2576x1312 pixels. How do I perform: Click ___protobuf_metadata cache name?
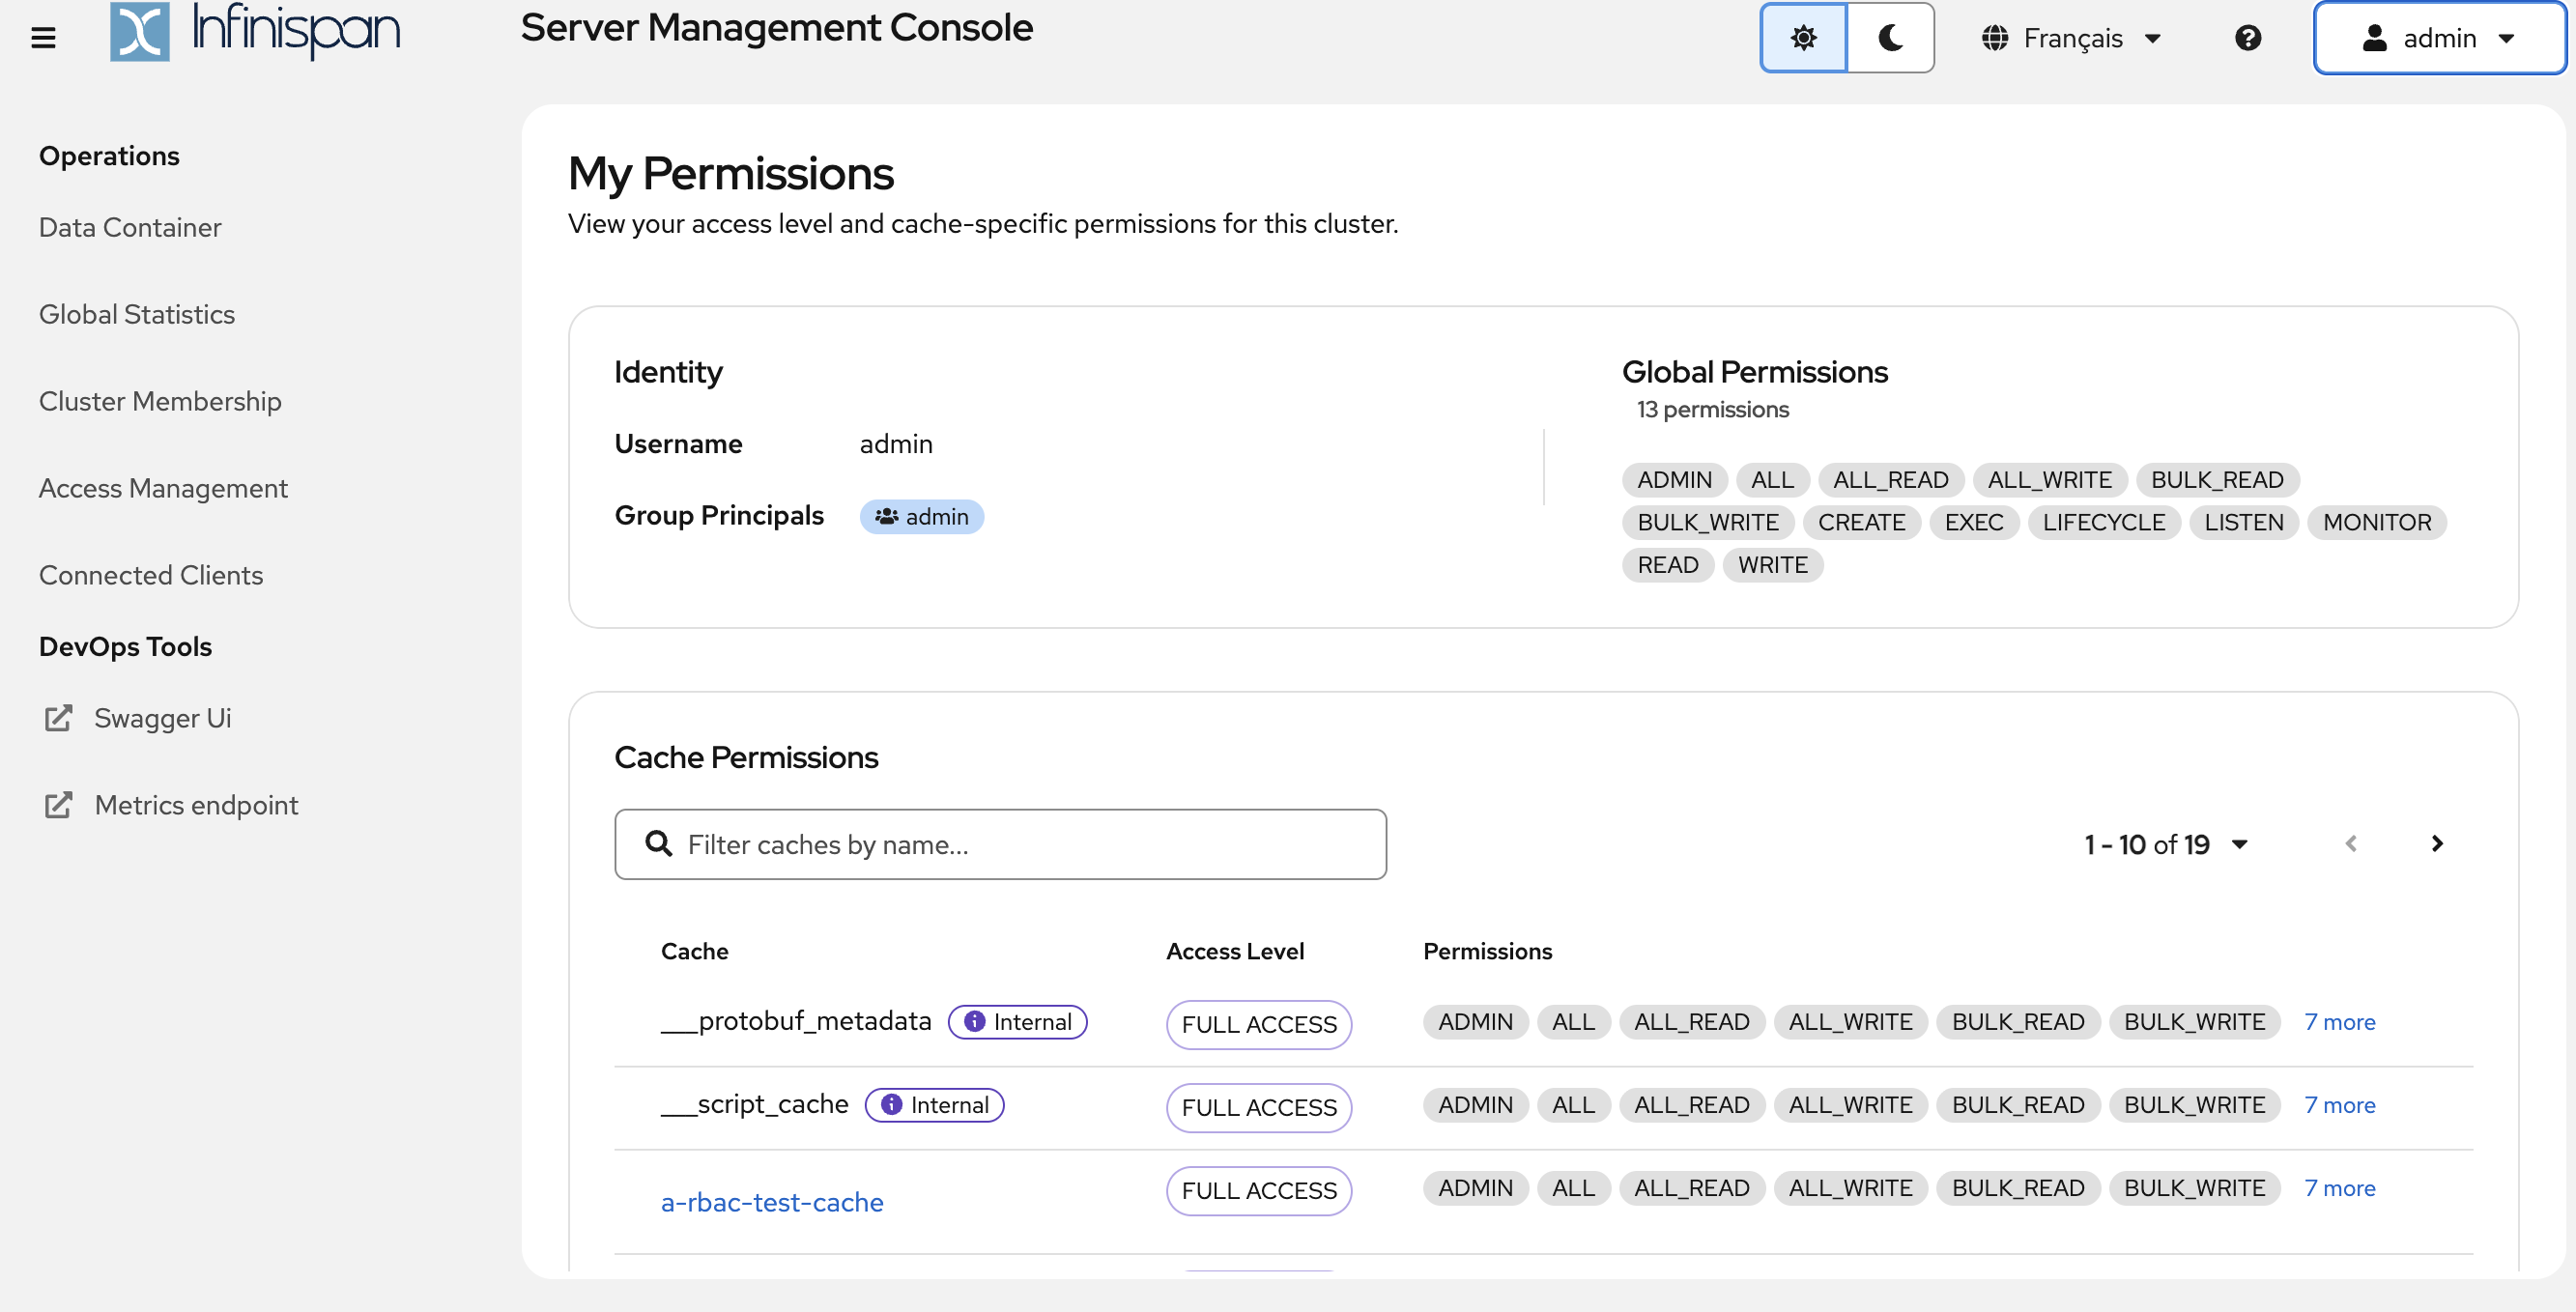click(796, 1021)
